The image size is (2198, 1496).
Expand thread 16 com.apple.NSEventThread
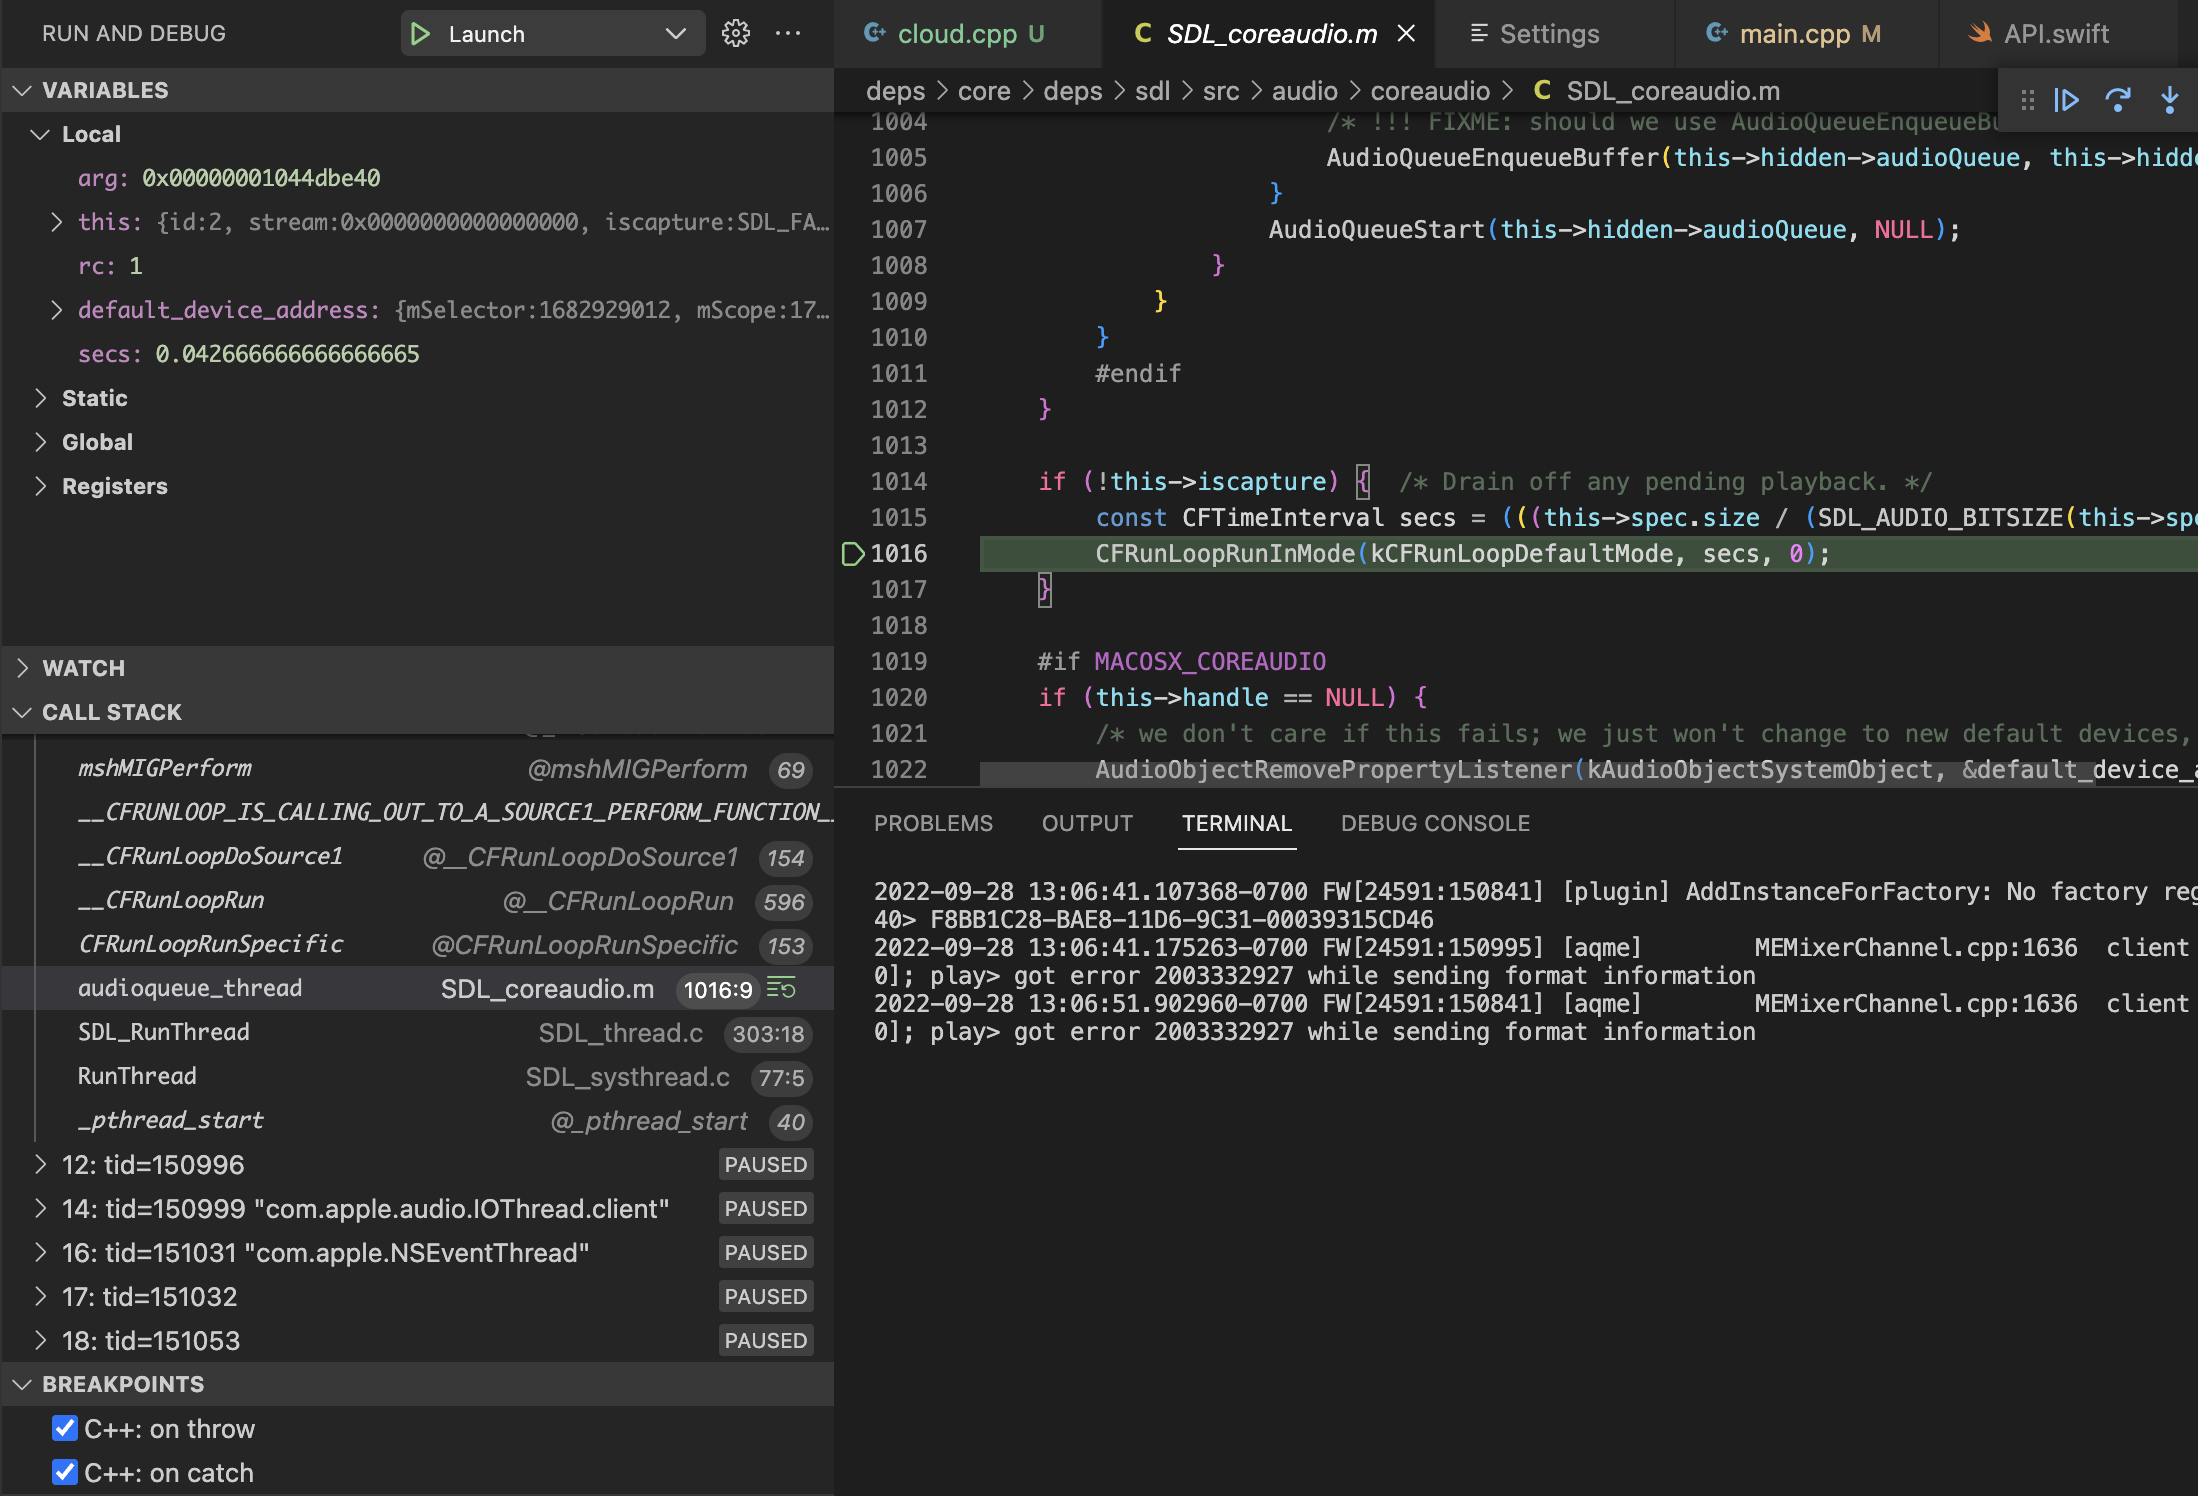pyautogui.click(x=41, y=1252)
